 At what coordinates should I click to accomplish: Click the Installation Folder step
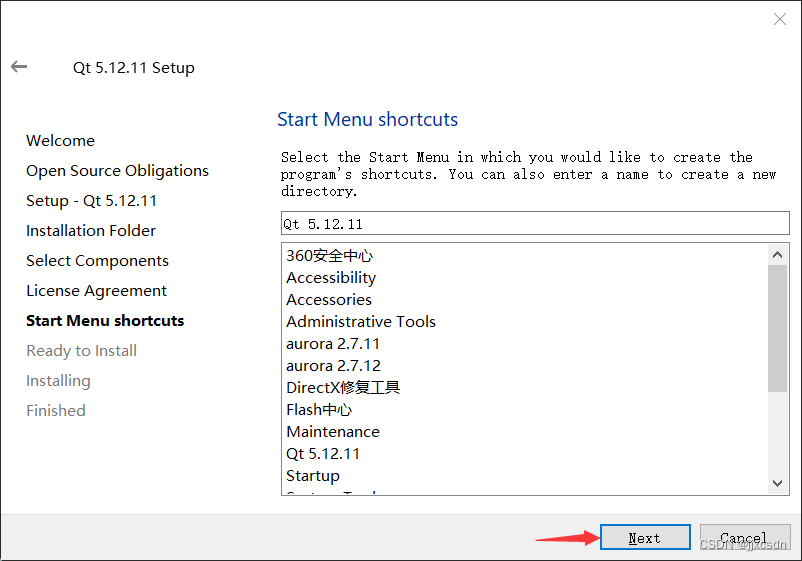point(91,231)
